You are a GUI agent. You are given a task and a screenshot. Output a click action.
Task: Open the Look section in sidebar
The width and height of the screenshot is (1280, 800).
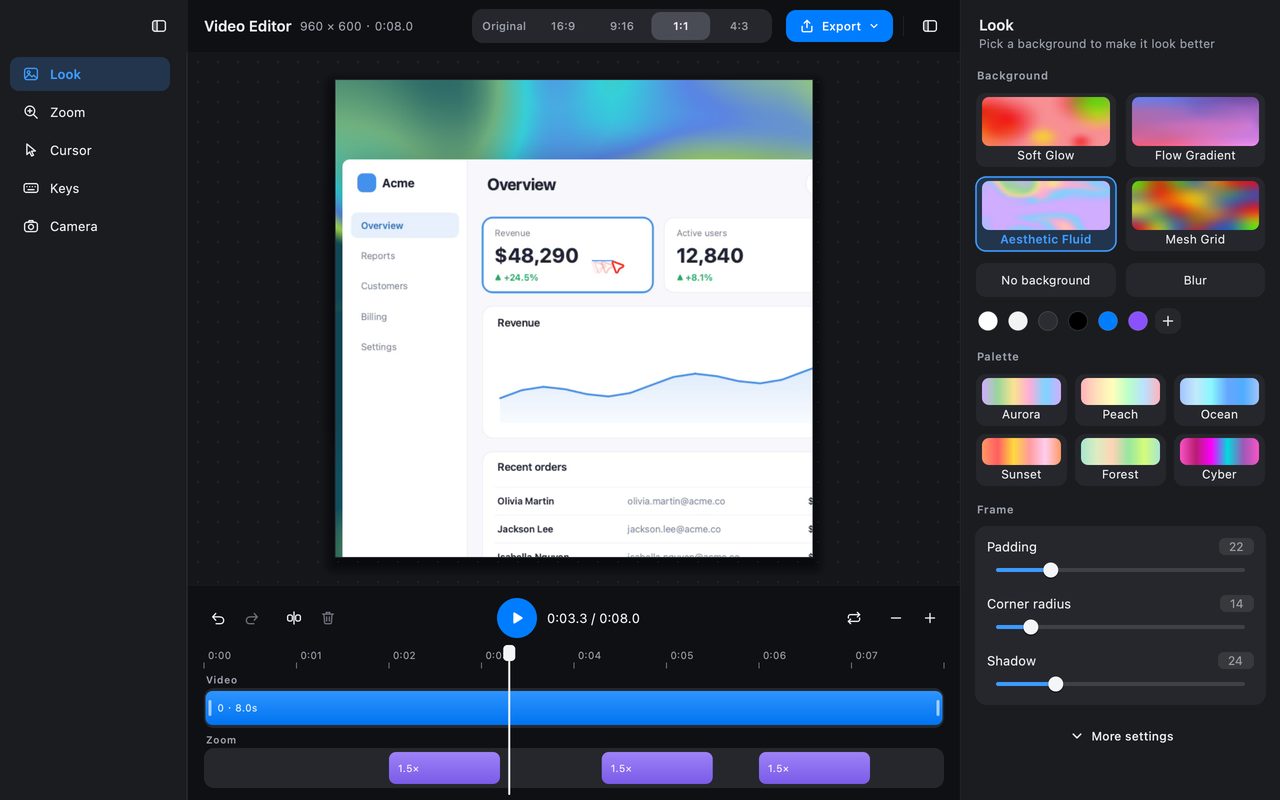point(90,74)
